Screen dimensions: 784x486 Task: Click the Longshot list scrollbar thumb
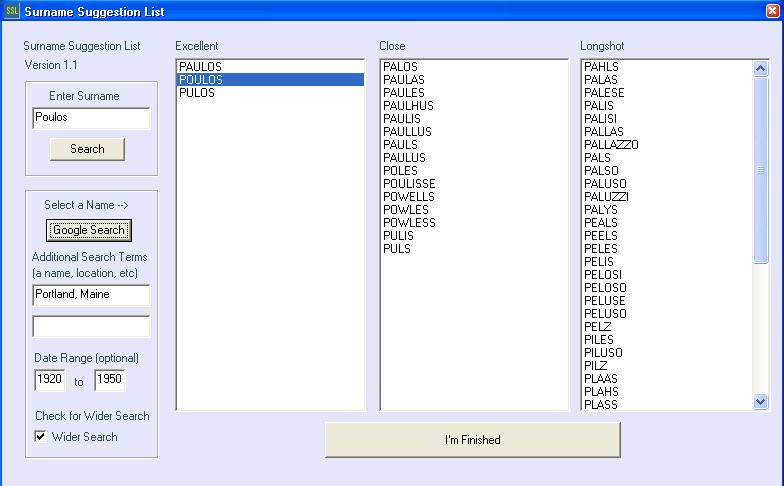pos(760,170)
